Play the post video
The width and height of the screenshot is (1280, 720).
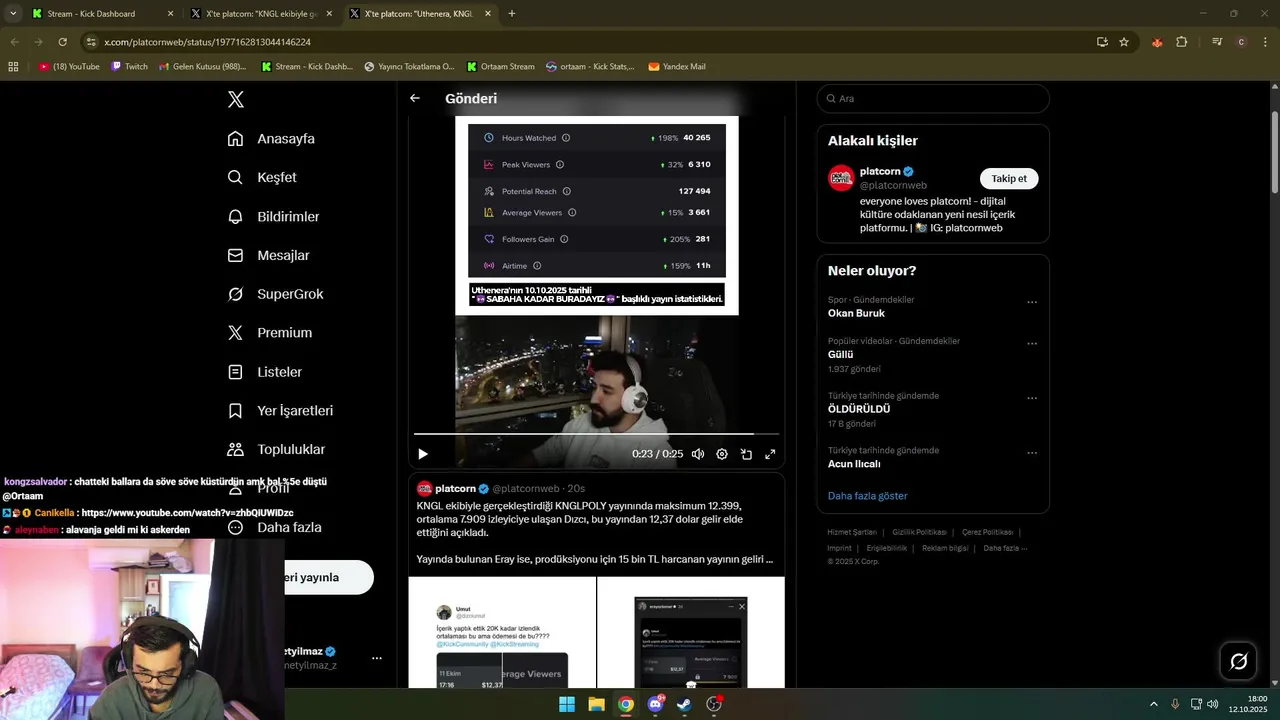click(423, 454)
